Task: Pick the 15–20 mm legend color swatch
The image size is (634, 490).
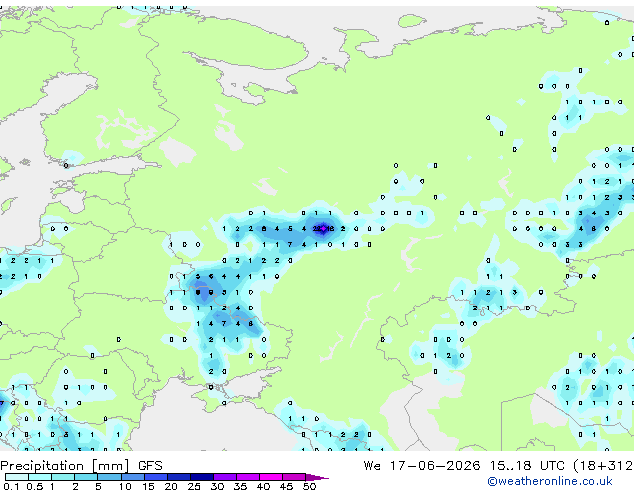Action: point(155,477)
